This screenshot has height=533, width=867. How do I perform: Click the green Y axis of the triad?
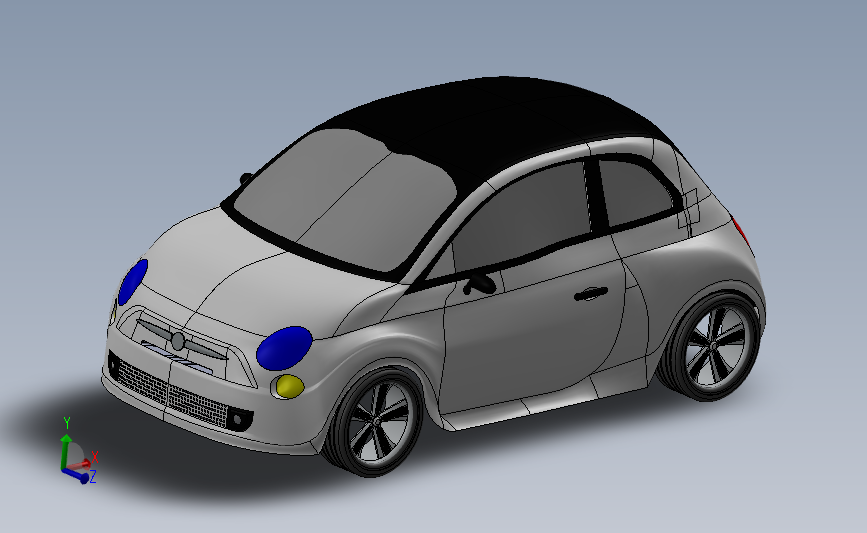[x=66, y=451]
